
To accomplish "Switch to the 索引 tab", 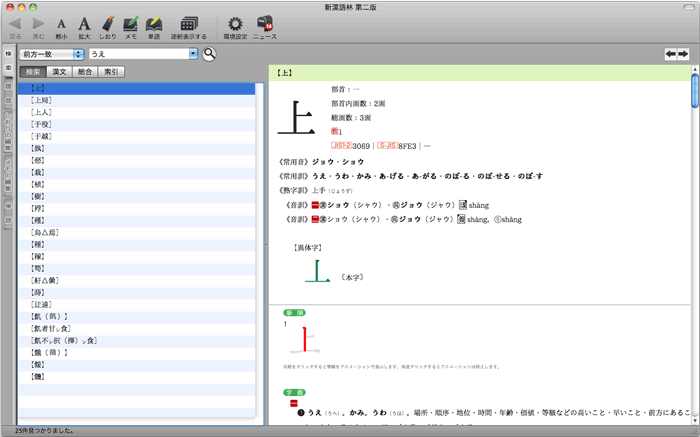I will pyautogui.click(x=111, y=71).
